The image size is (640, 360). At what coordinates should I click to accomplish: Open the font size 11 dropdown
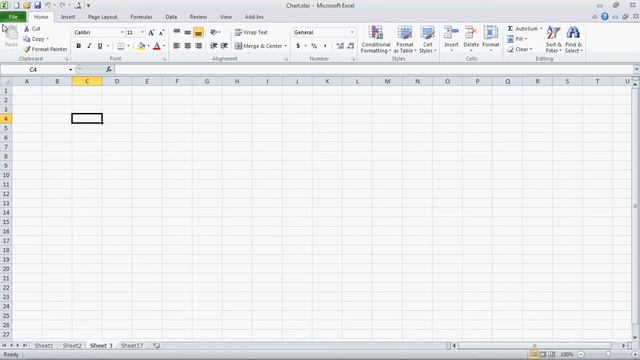coord(142,32)
